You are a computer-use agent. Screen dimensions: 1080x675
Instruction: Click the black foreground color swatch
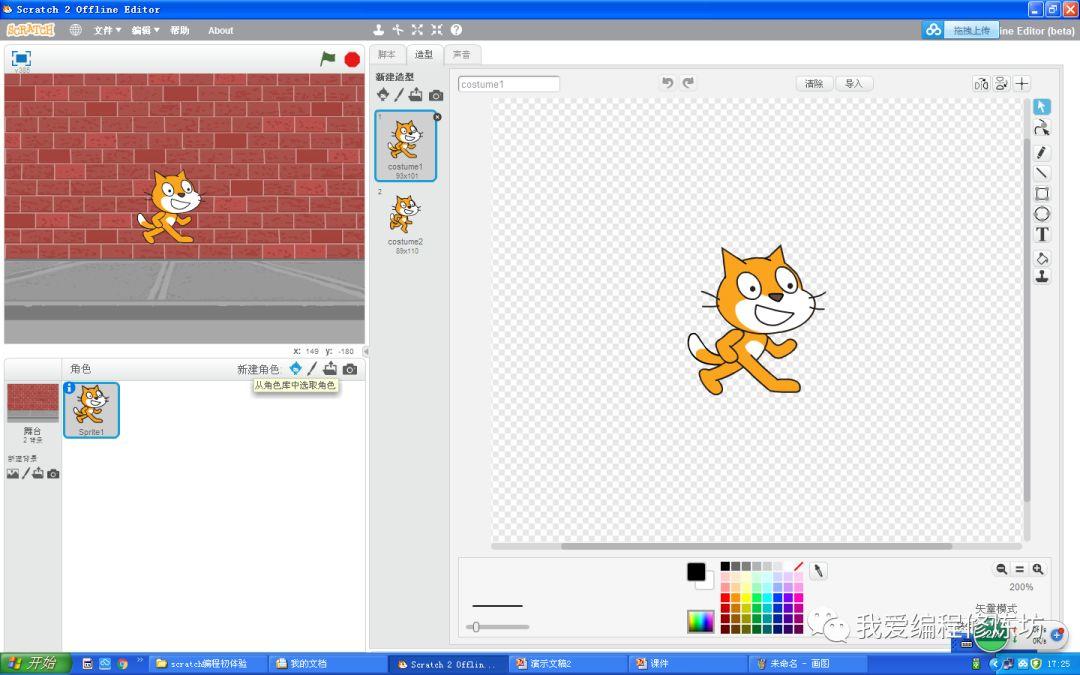tap(696, 572)
